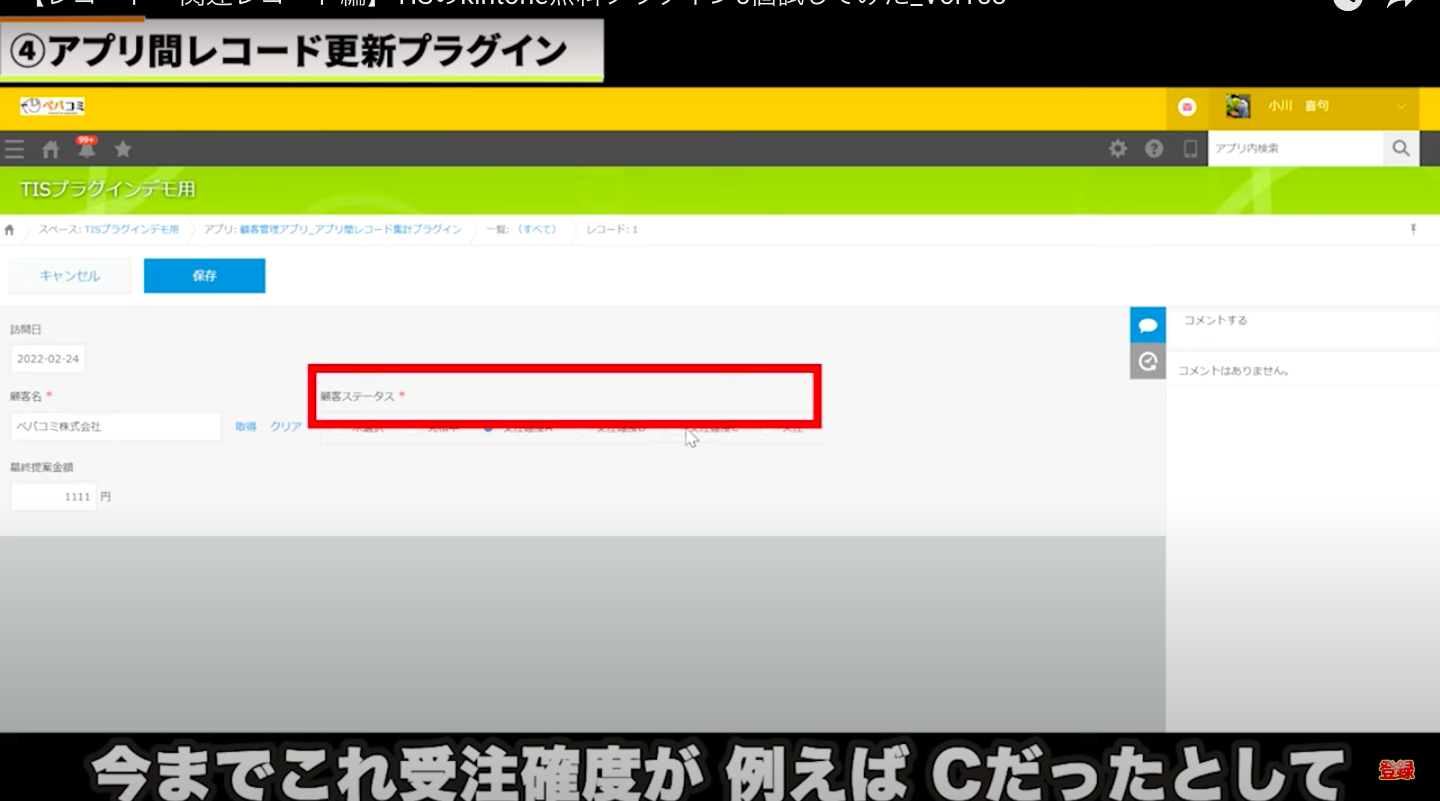
Task: Open the settings gear icon
Action: 1118,149
